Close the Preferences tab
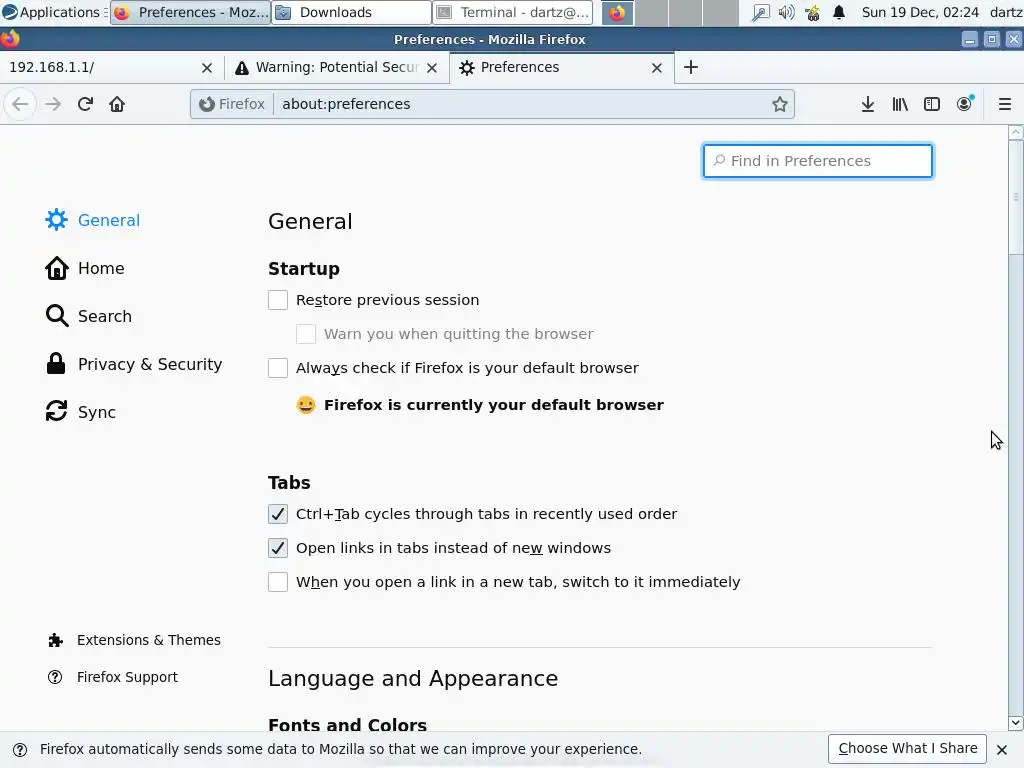 657,68
